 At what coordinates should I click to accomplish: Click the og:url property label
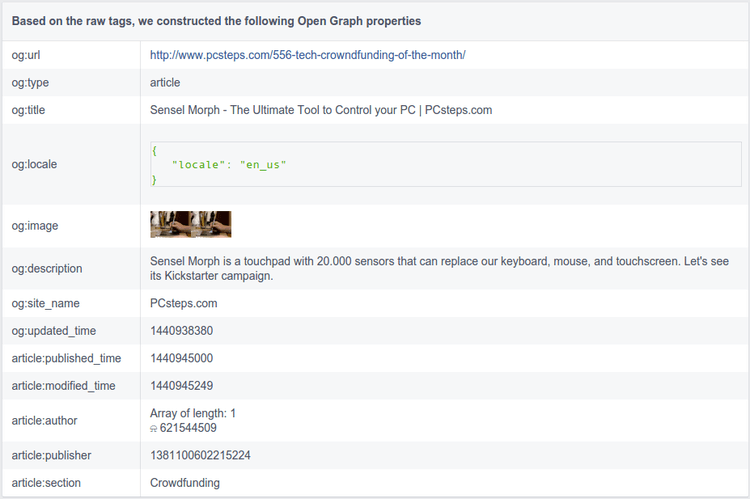point(26,55)
